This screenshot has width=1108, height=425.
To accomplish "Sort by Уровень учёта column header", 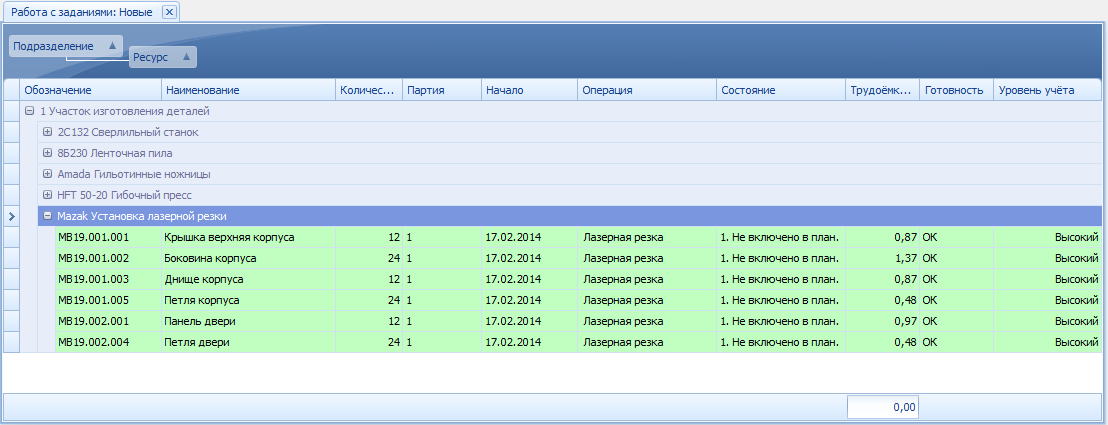I will (x=1047, y=90).
